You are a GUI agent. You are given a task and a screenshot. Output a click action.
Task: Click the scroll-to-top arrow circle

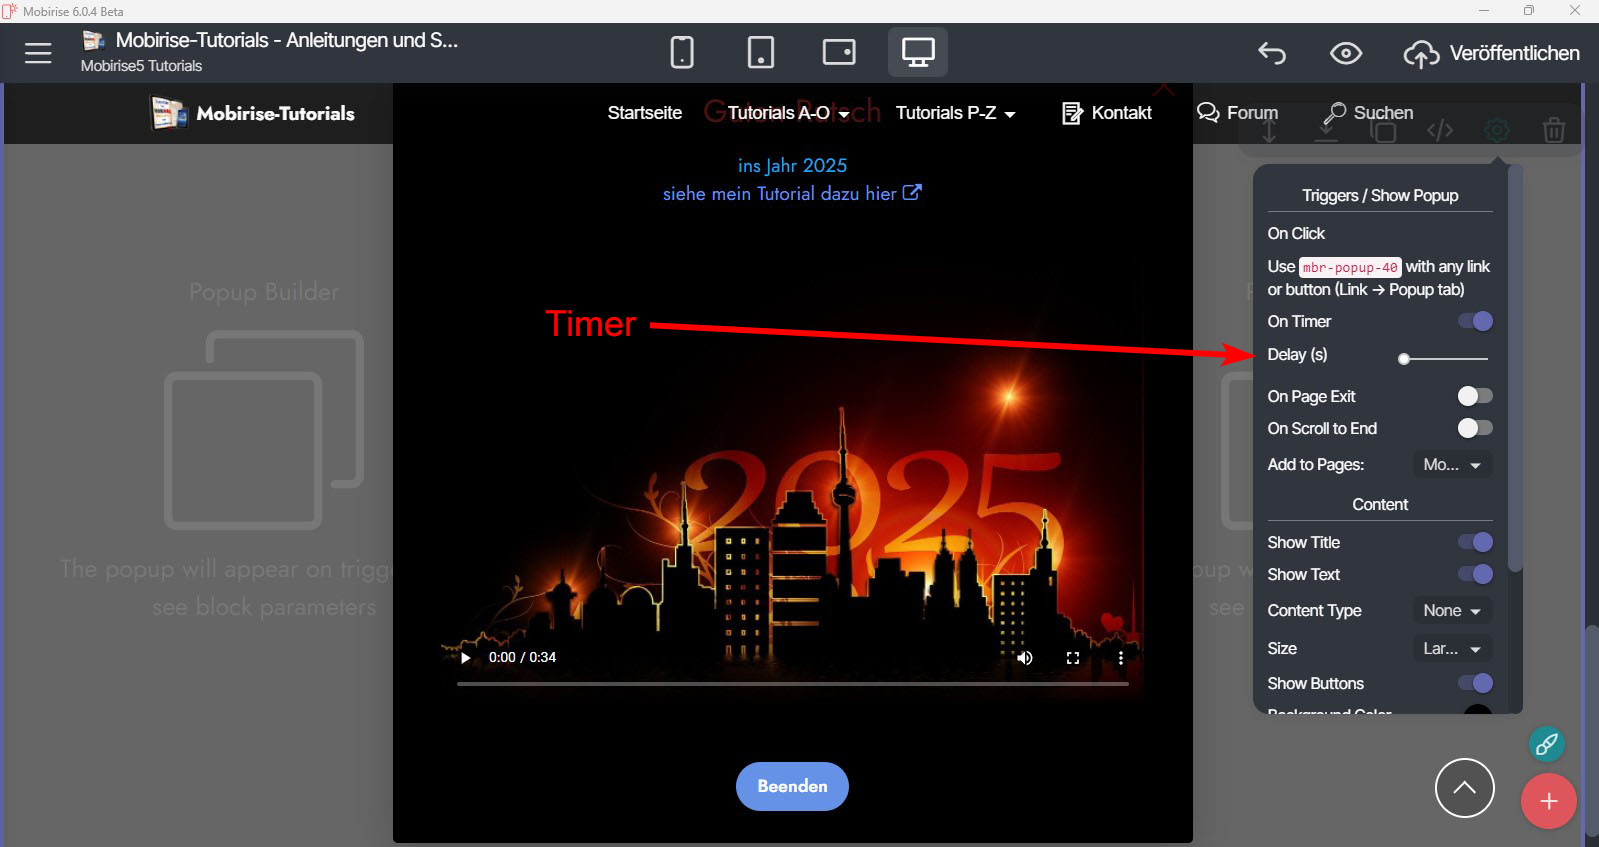pyautogui.click(x=1465, y=788)
